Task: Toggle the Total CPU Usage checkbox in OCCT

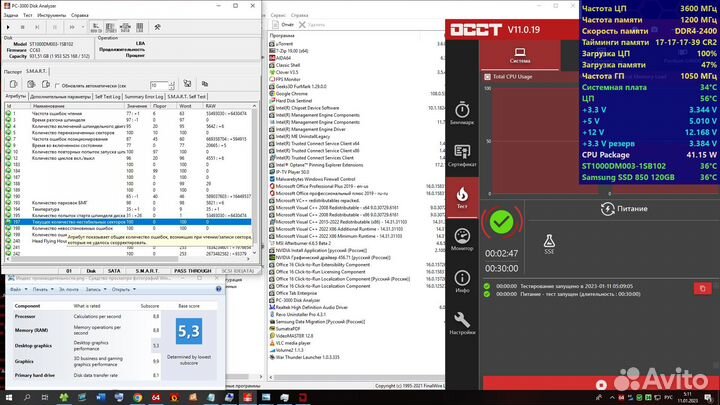Action: [x=488, y=77]
